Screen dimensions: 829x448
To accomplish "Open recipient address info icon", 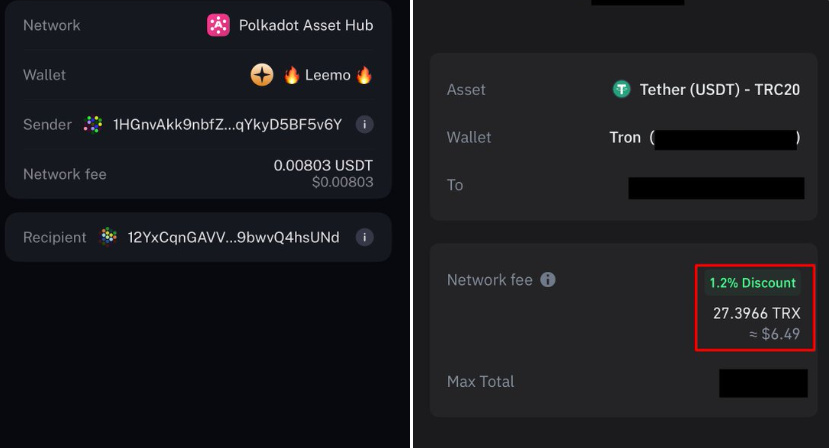I will 364,237.
